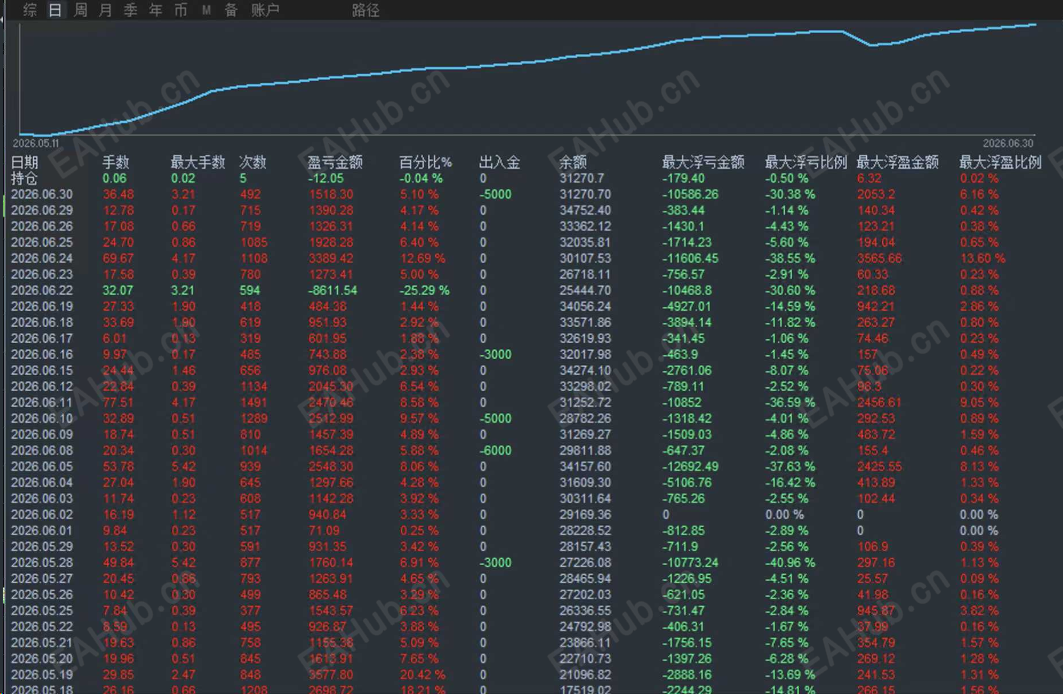
Task: Click the max lots 2.47 on 2026.05.19
Action: [x=183, y=675]
